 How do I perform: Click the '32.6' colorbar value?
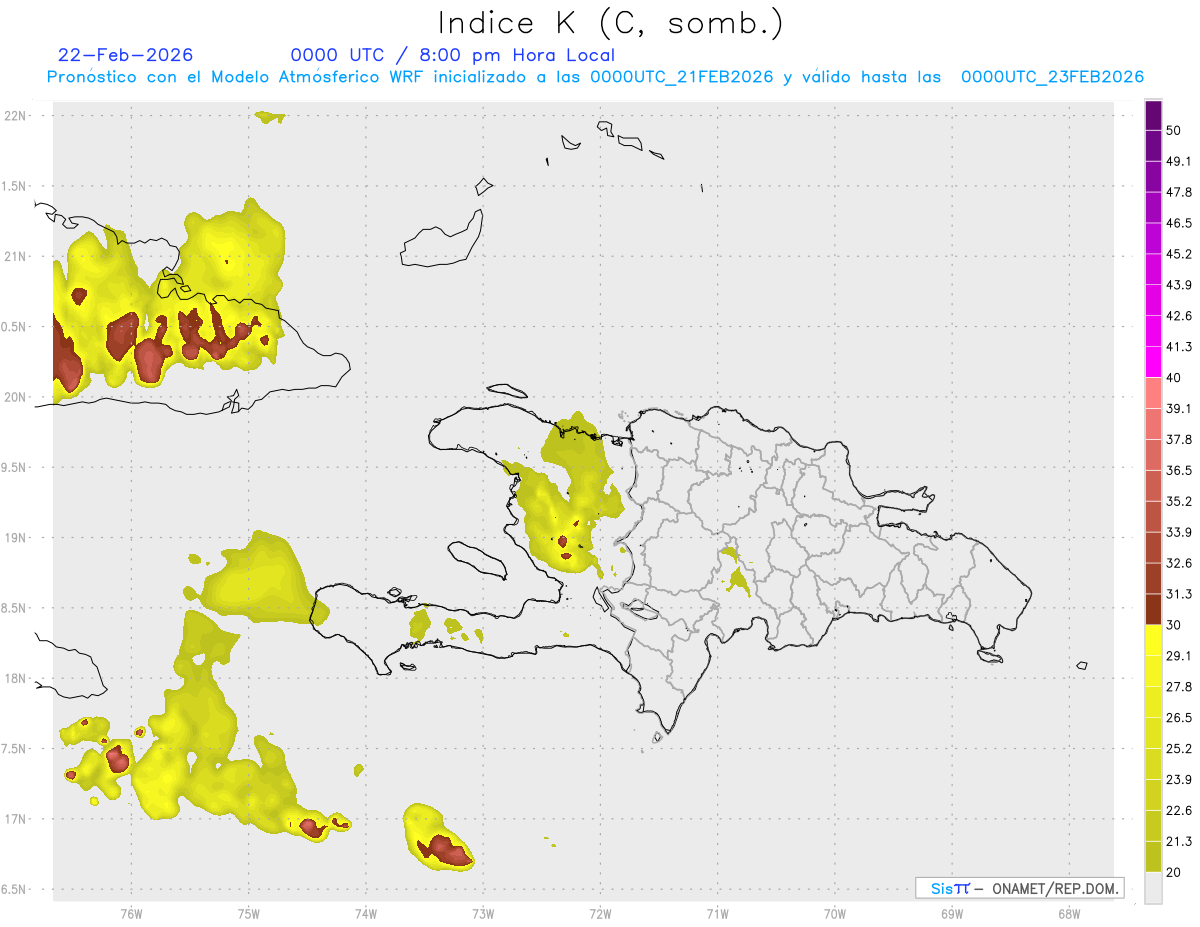1180,563
